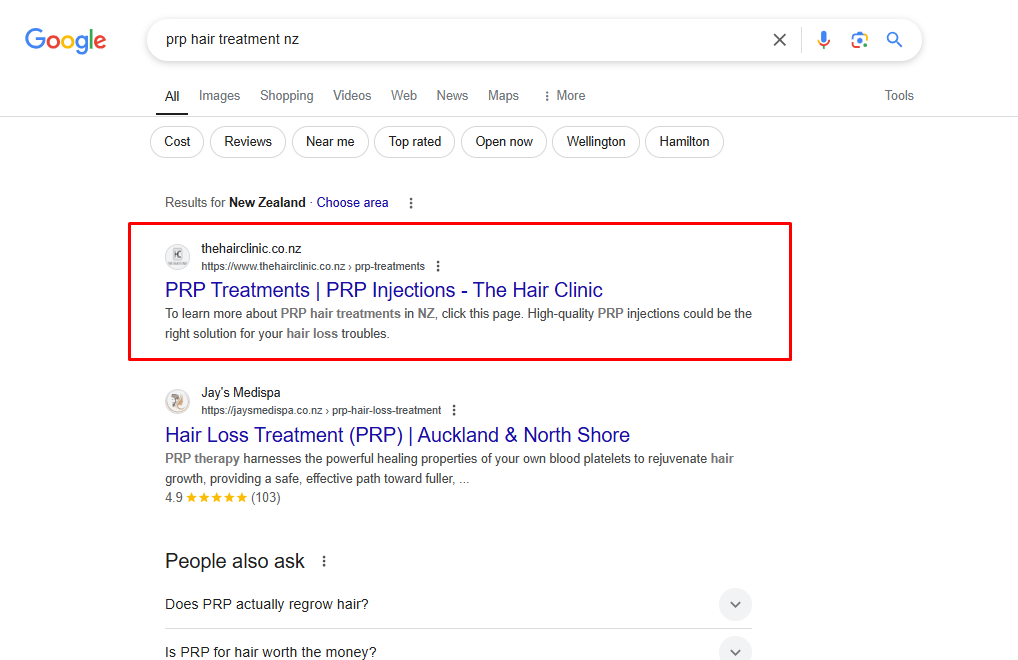Open PRP Treatments | PRP Injections result
This screenshot has width=1018, height=660.
pos(384,289)
